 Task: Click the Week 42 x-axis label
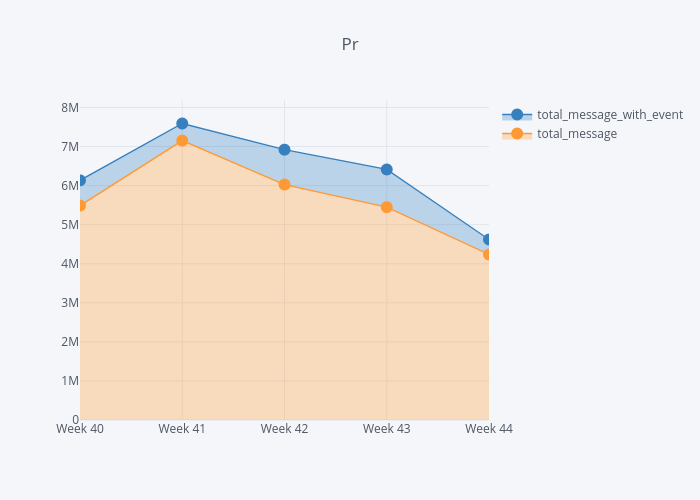point(284,429)
